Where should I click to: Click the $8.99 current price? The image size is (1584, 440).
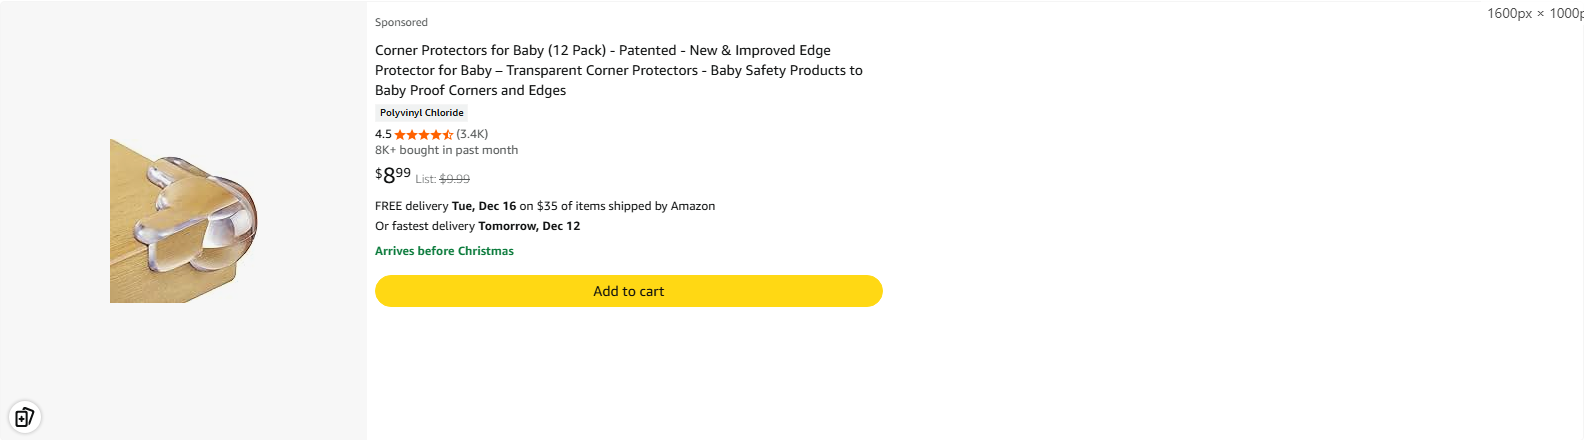(x=393, y=175)
